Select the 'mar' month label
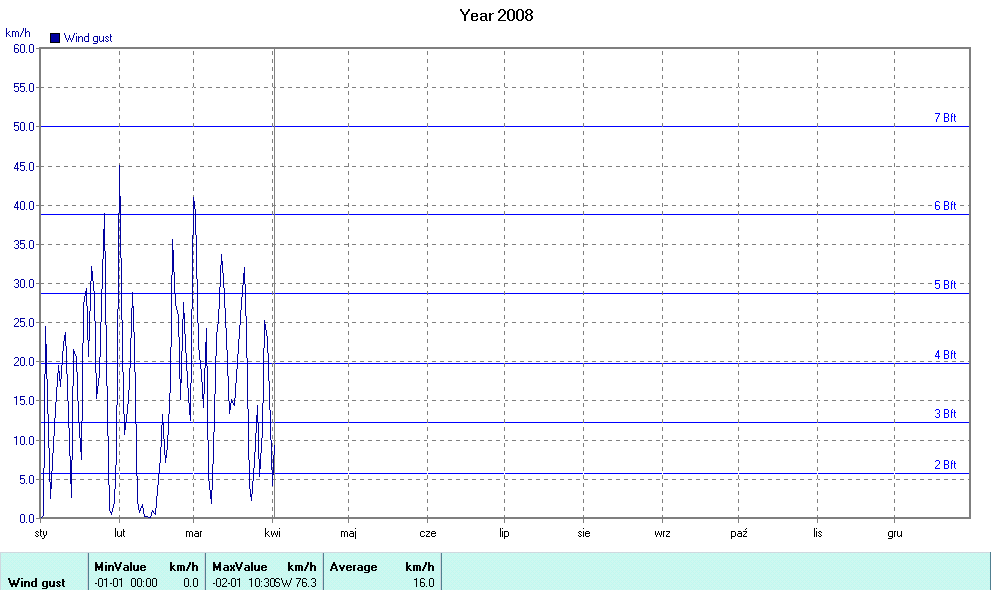 pos(194,533)
